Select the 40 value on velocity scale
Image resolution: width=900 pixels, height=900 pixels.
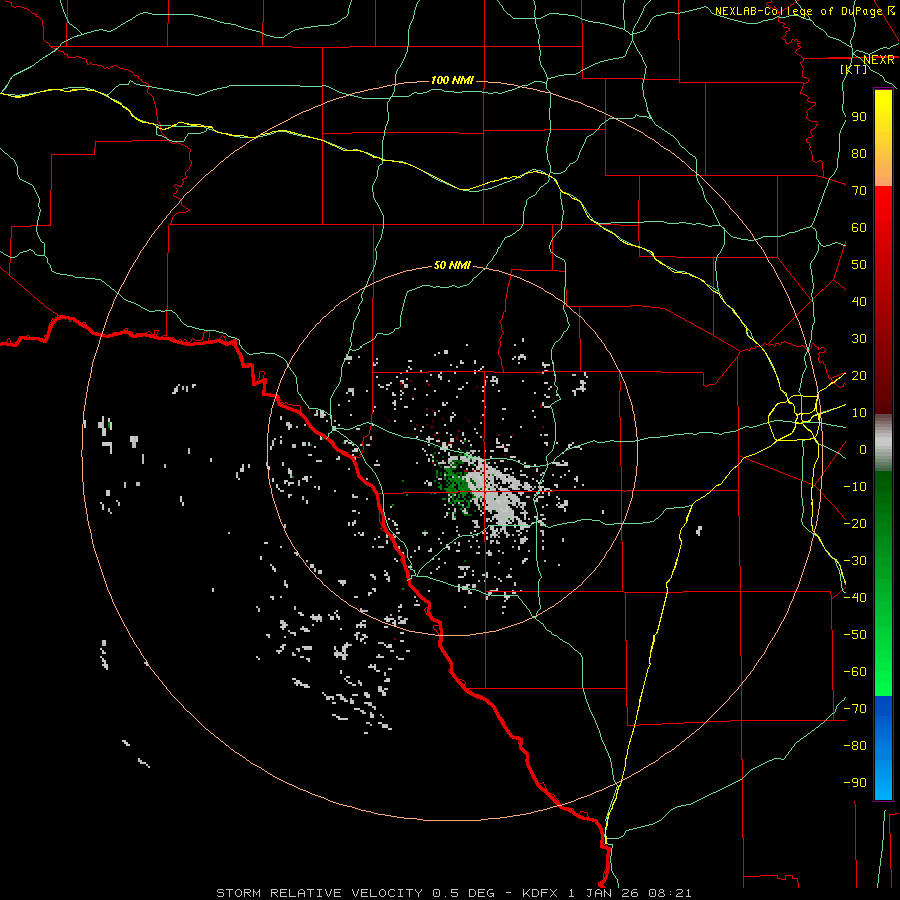pos(859,301)
